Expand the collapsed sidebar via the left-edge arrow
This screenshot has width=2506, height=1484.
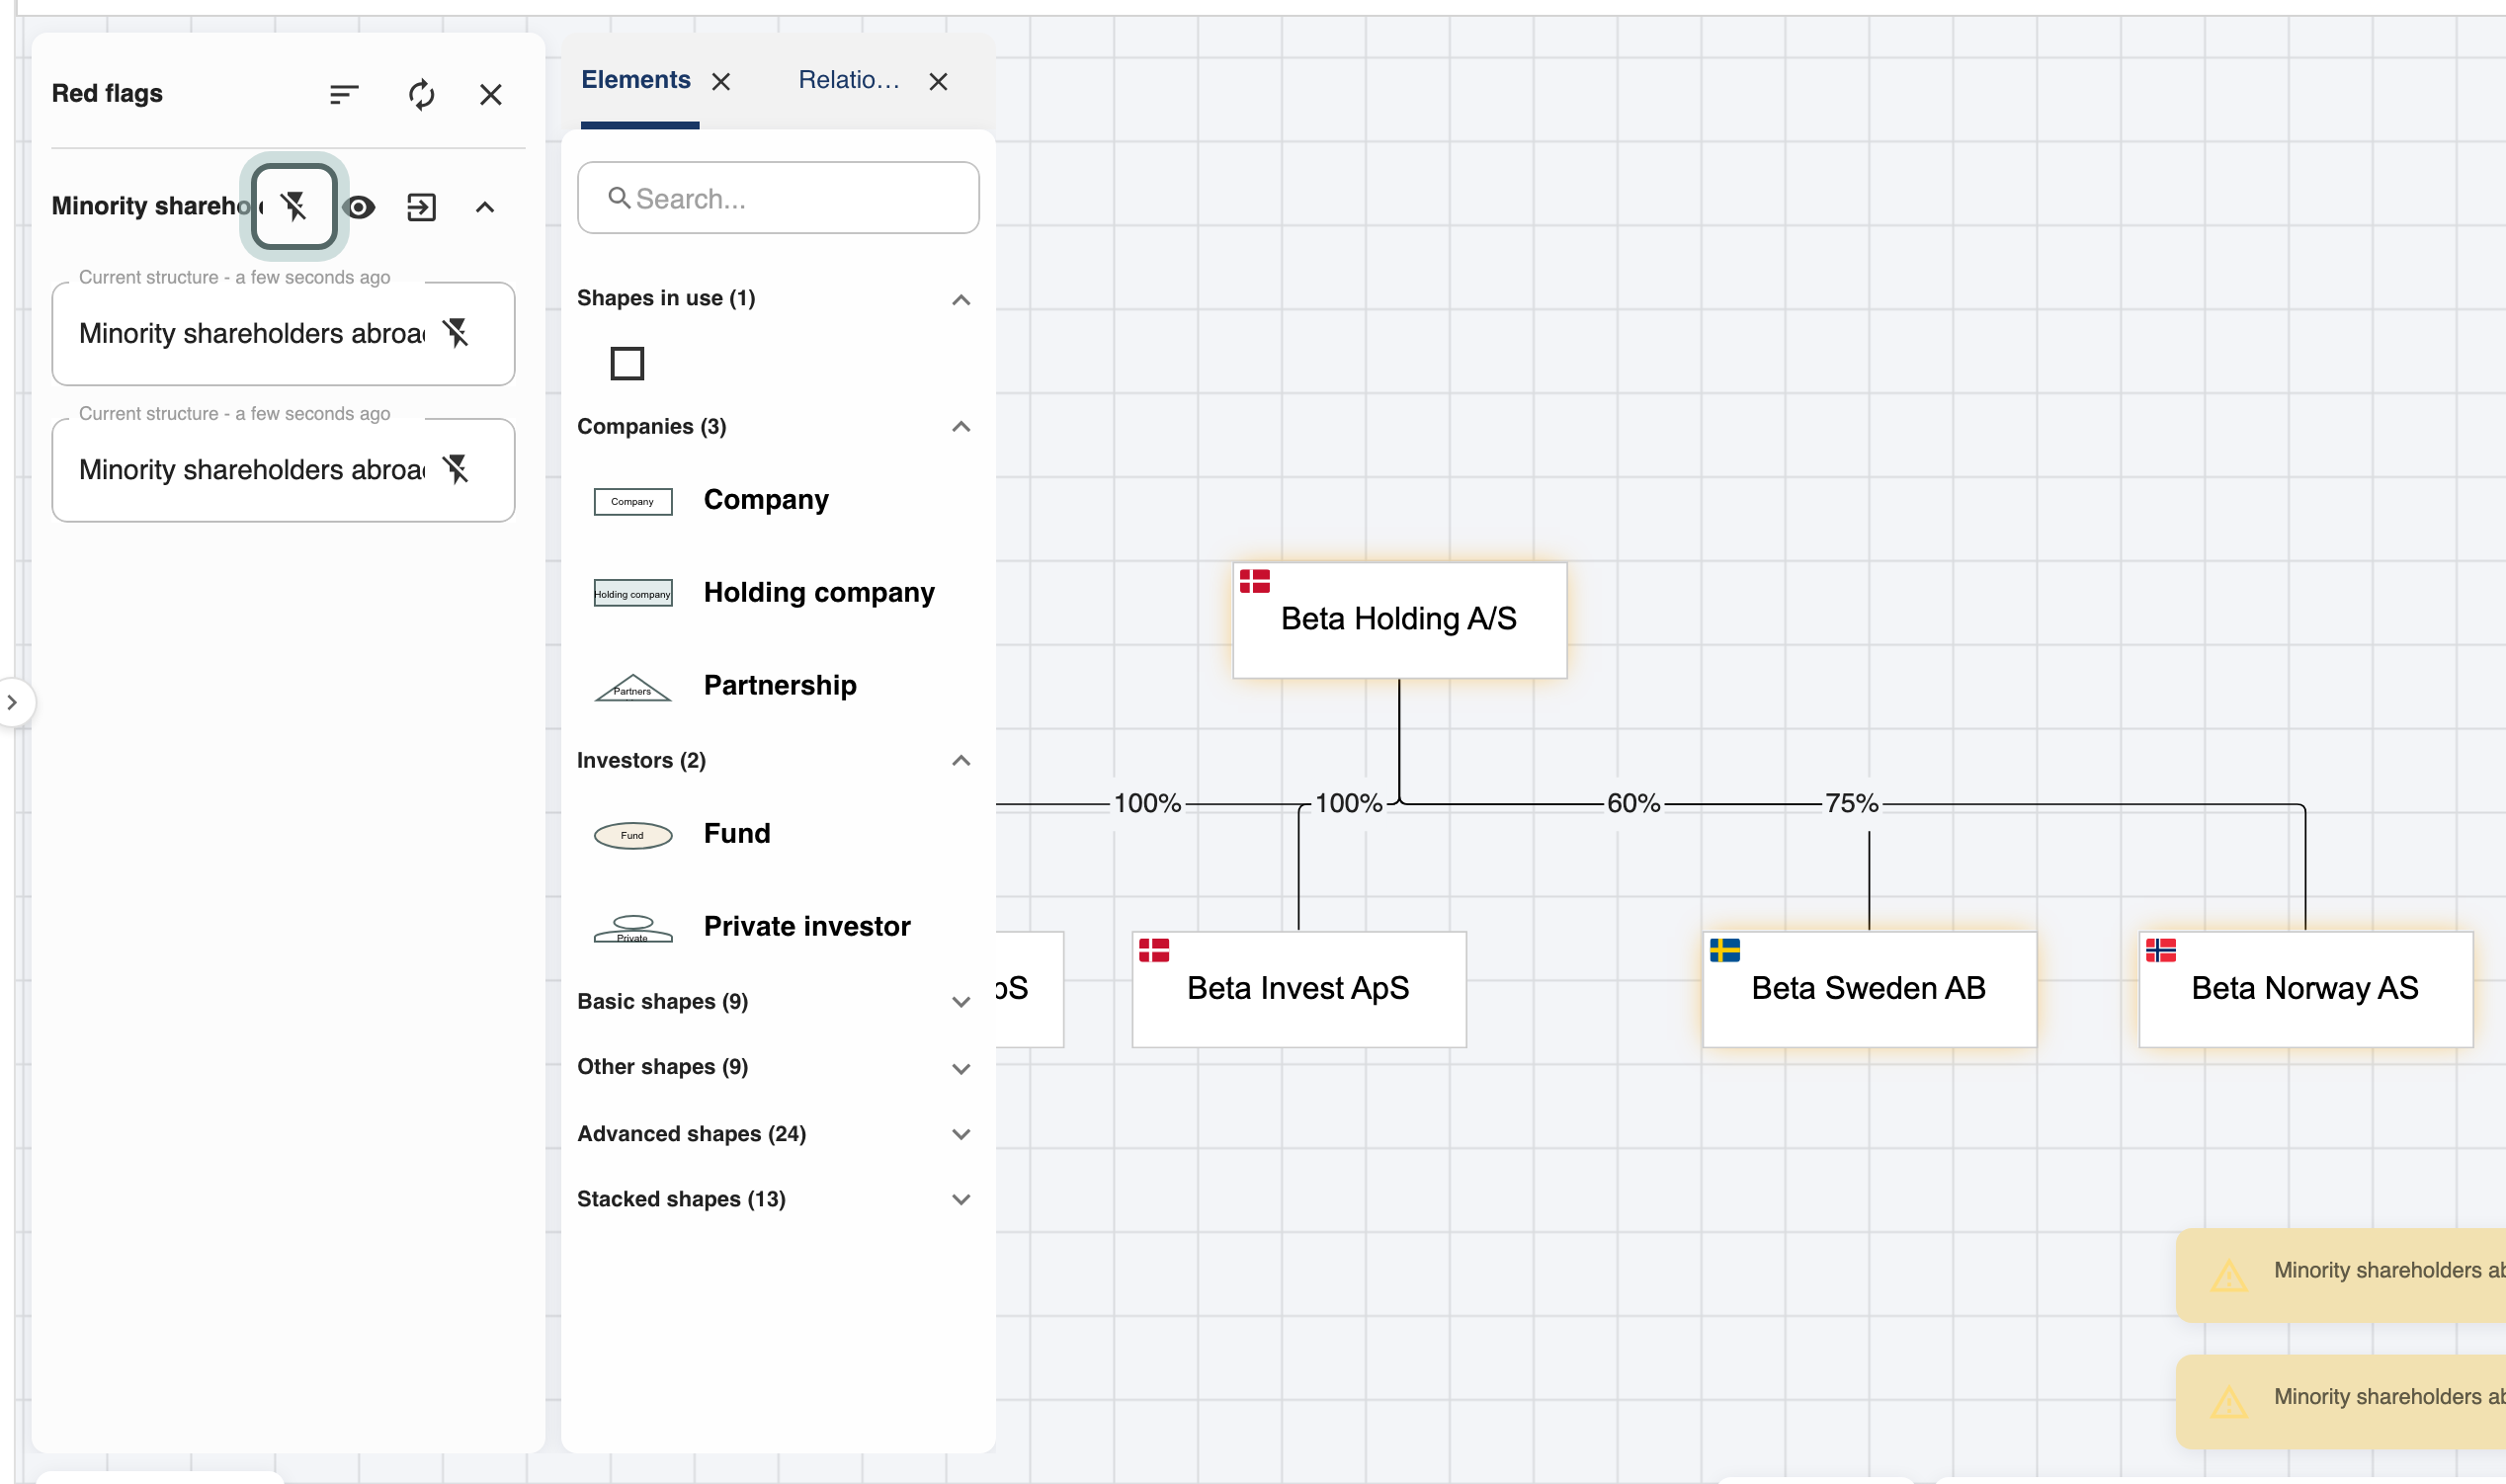(12, 702)
